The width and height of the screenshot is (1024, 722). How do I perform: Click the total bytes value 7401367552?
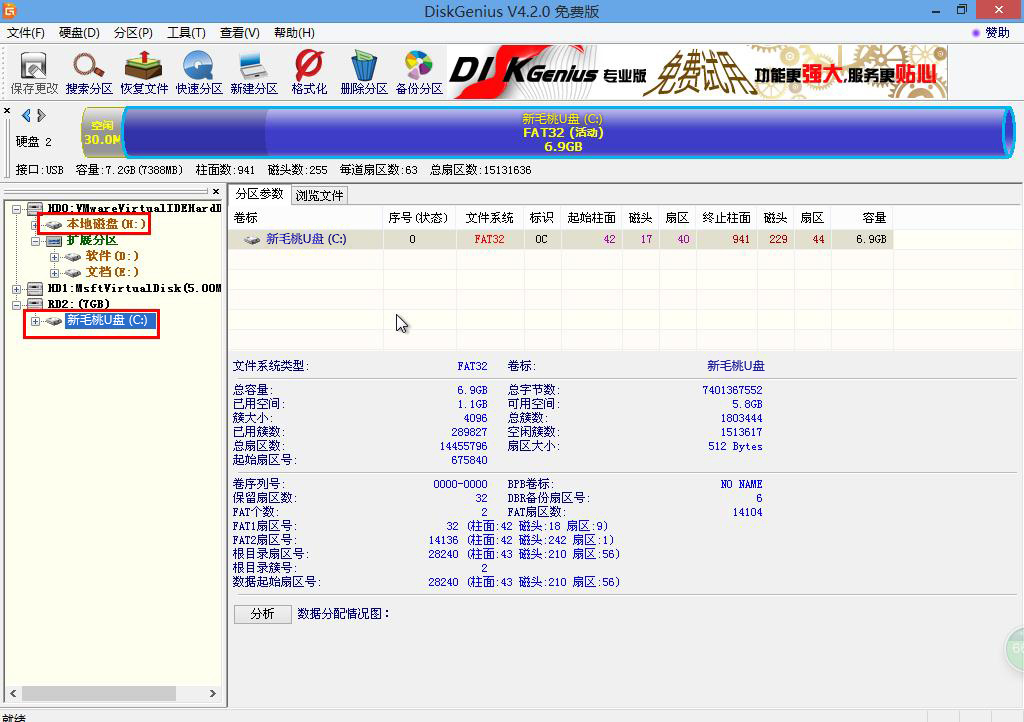(732, 390)
